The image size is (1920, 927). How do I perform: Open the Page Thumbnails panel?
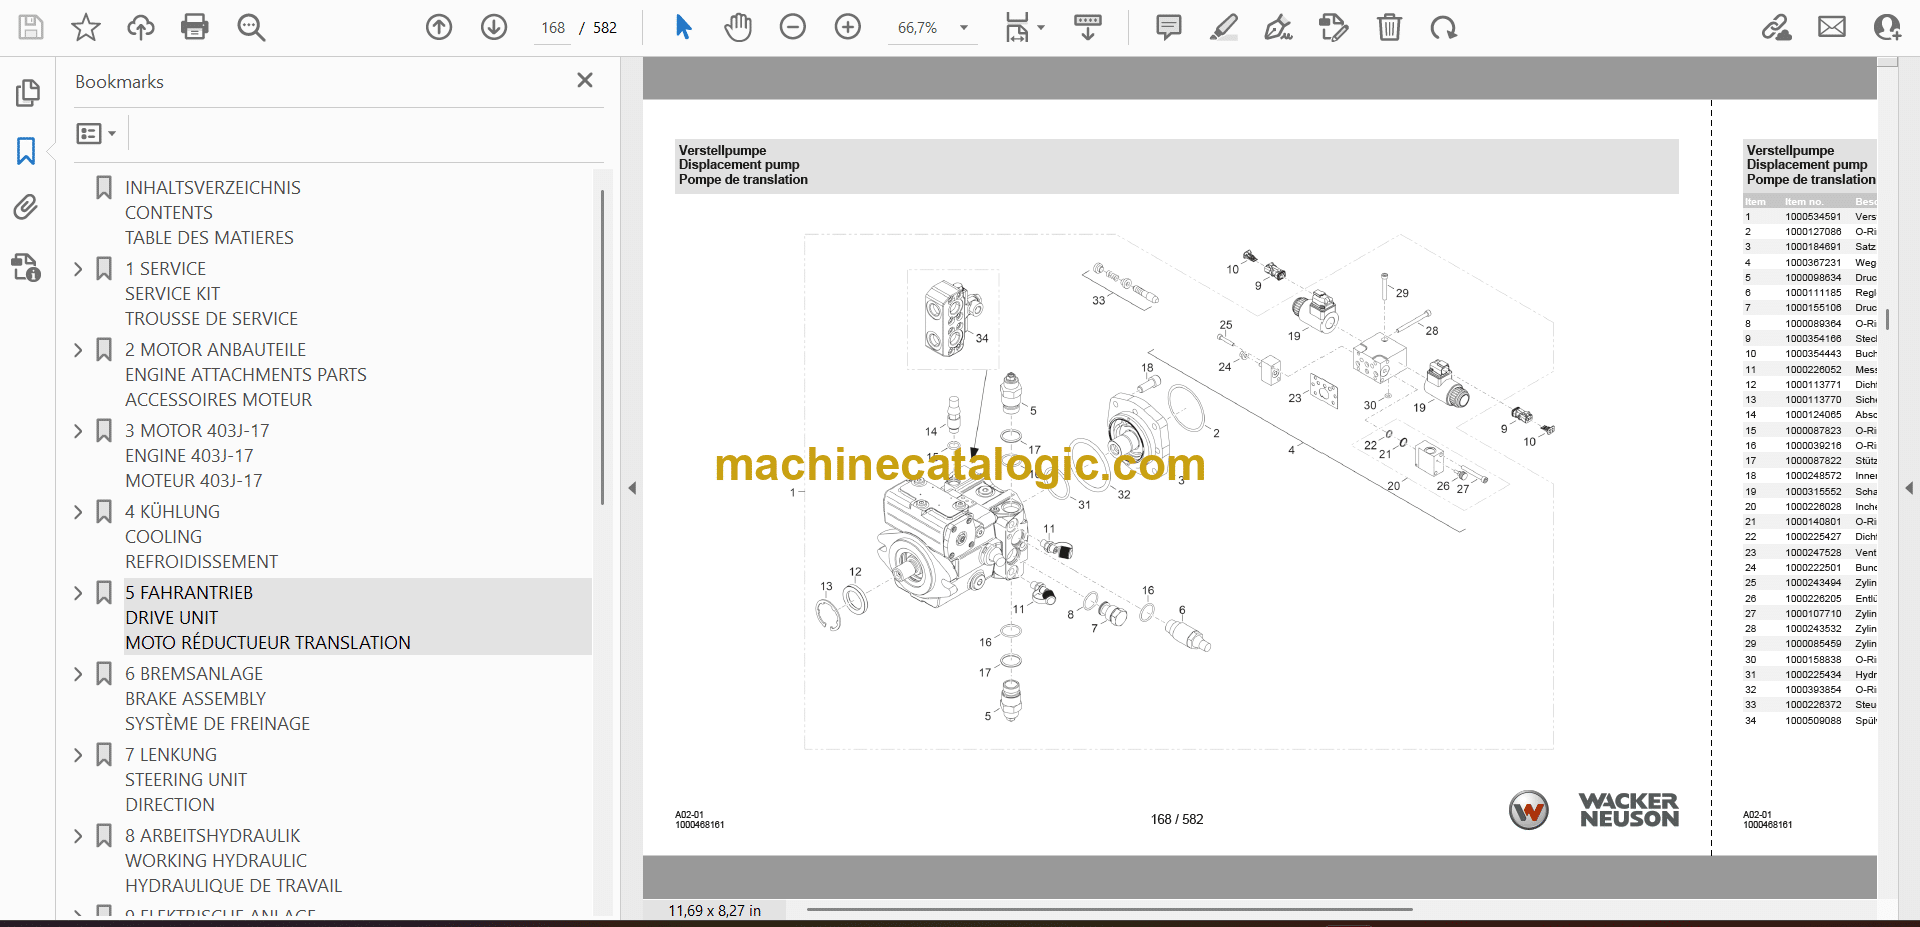(x=27, y=93)
